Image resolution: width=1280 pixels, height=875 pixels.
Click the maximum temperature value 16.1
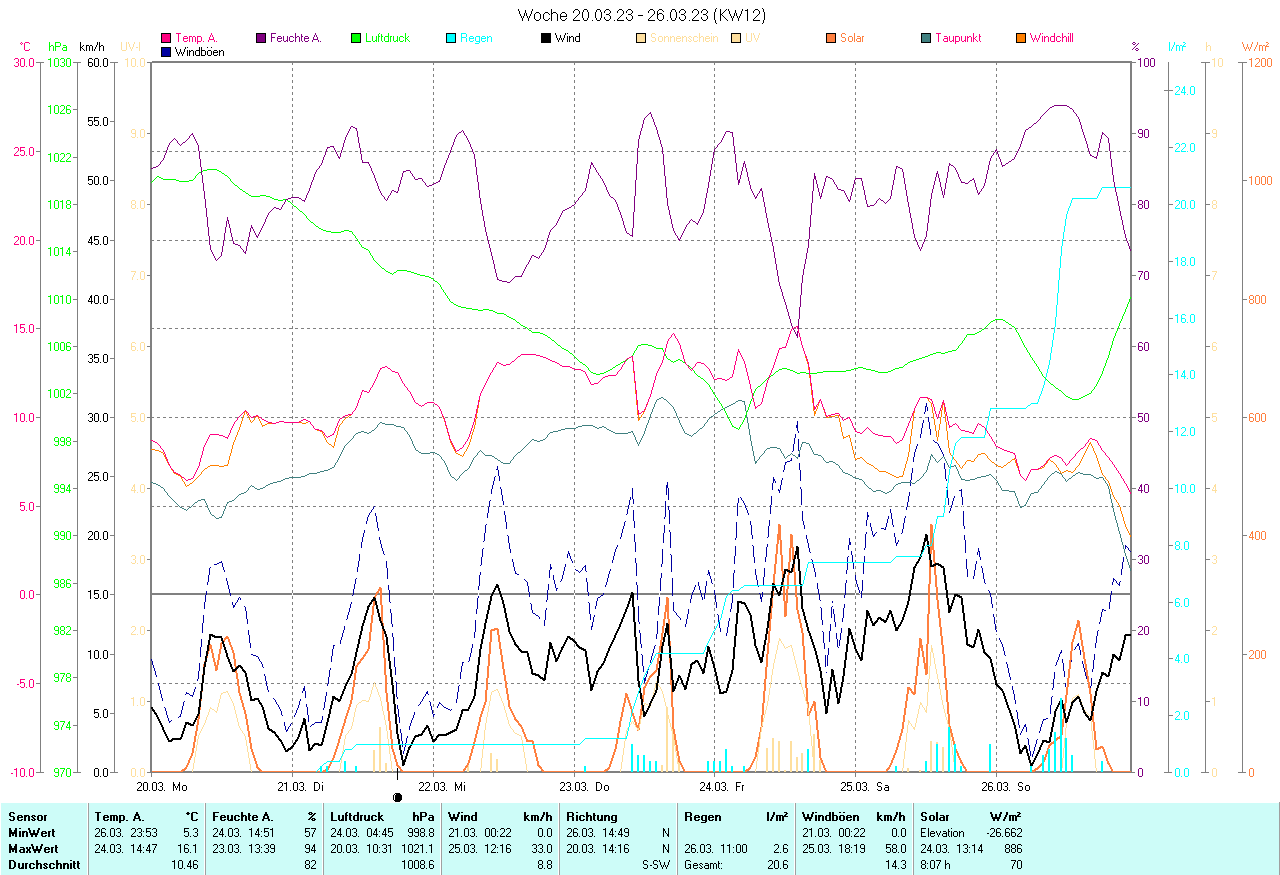[x=187, y=849]
